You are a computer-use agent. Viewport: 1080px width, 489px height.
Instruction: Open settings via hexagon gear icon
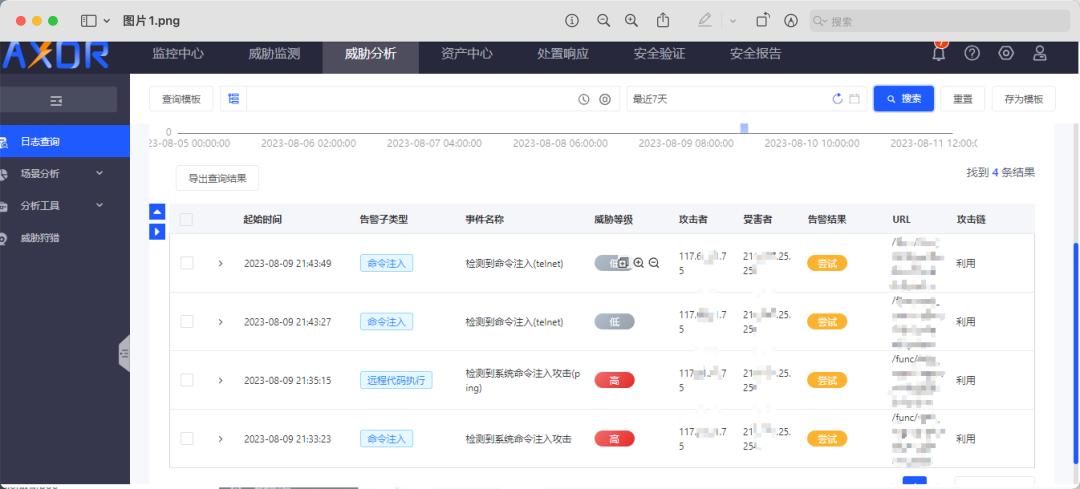coord(1006,54)
